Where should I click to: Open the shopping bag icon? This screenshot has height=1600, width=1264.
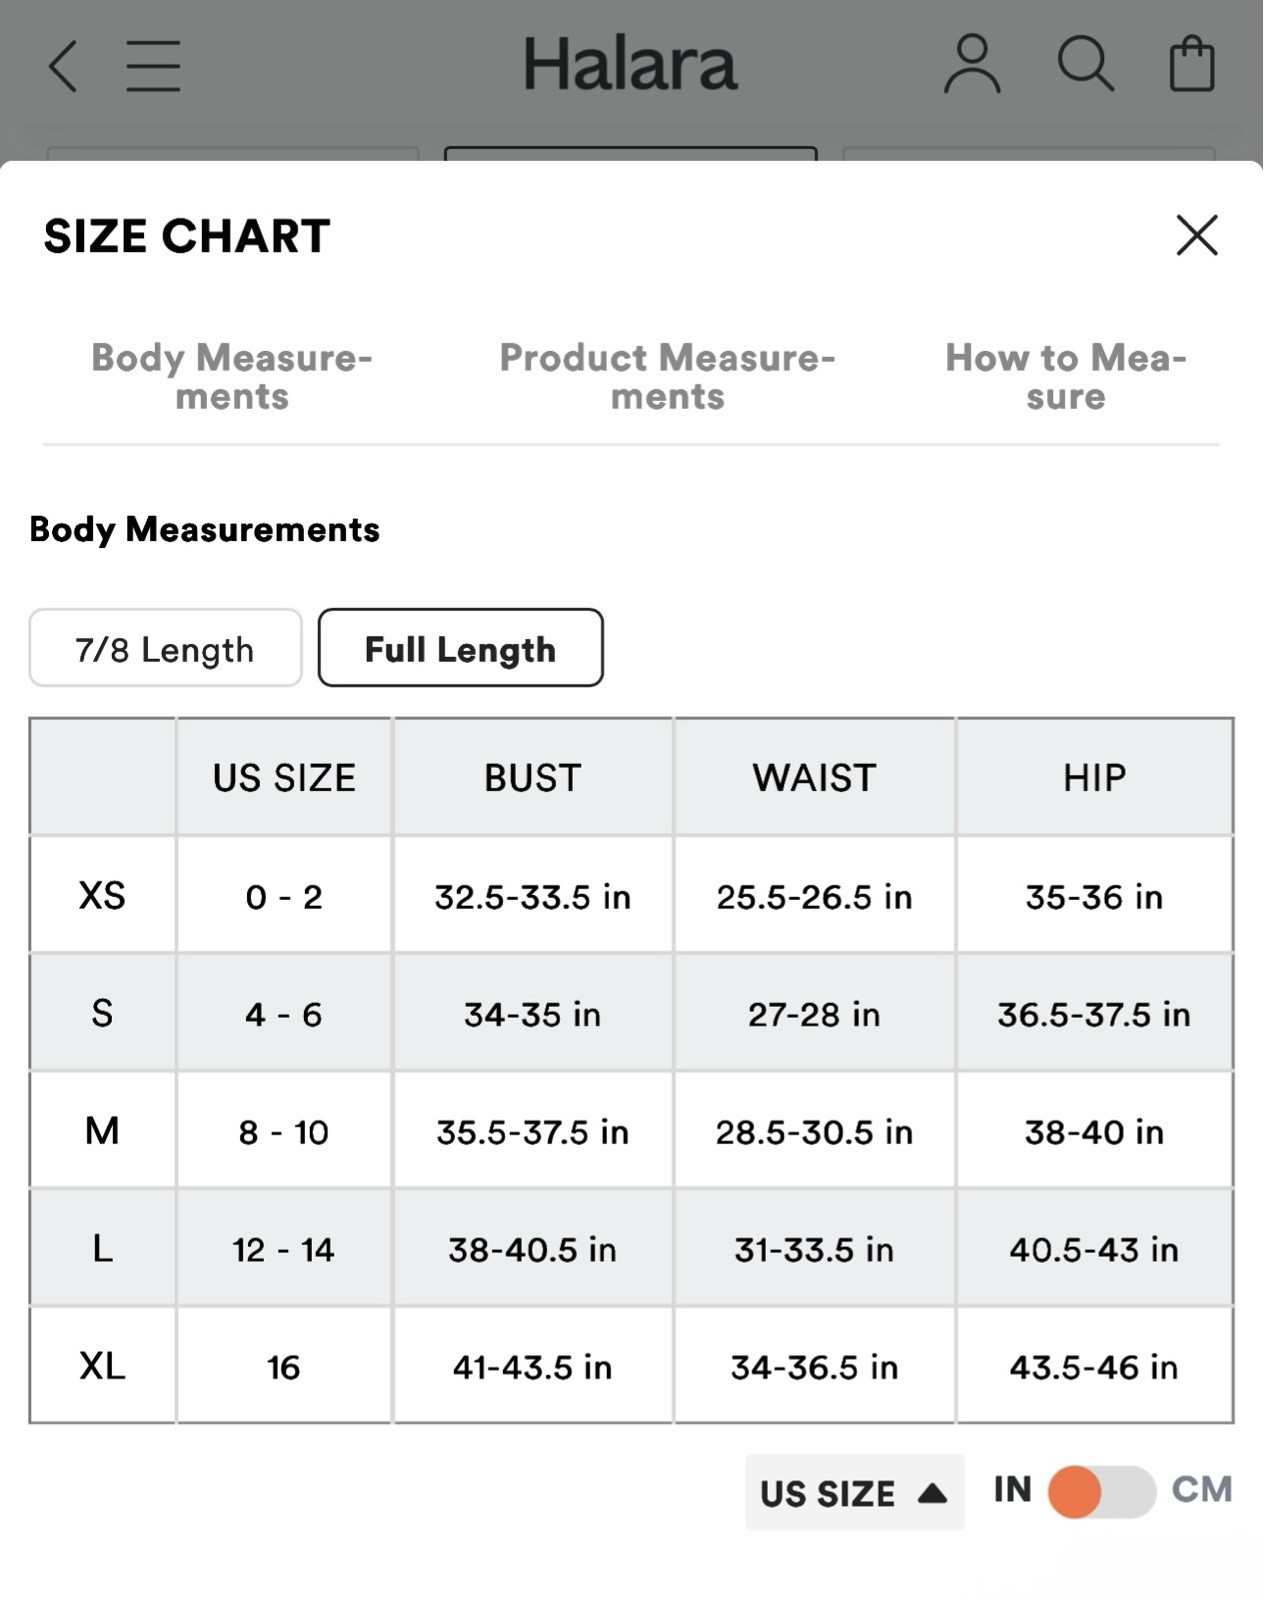[x=1192, y=65]
